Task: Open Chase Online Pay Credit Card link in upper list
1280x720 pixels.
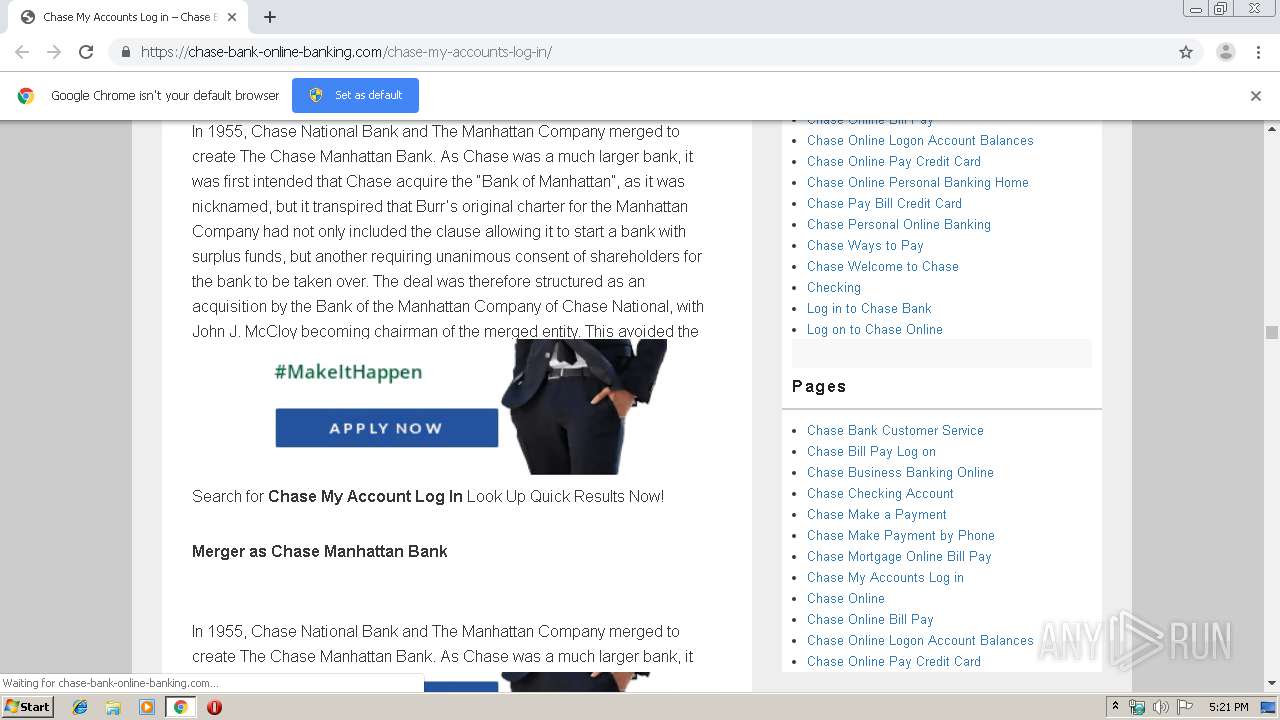Action: point(894,161)
